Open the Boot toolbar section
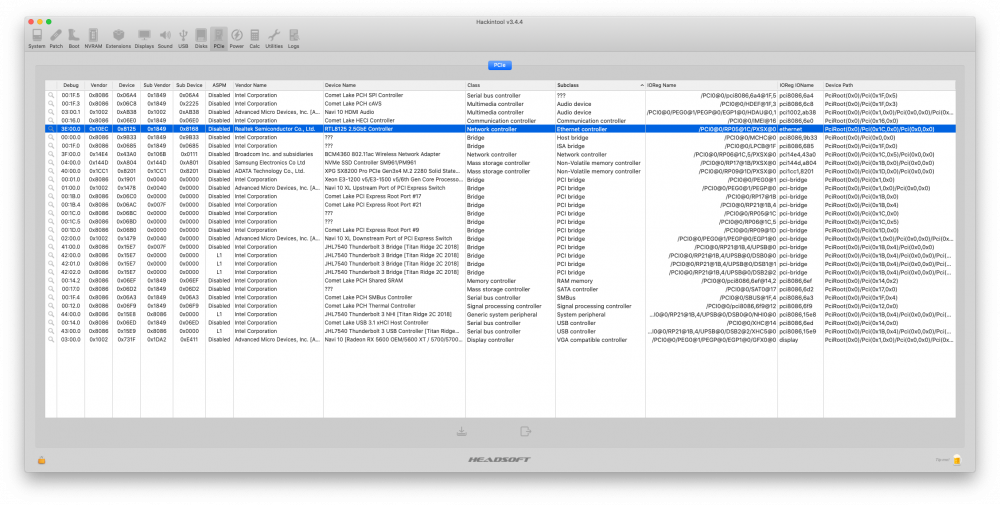Screen dimensions: 1000x505 (74, 38)
